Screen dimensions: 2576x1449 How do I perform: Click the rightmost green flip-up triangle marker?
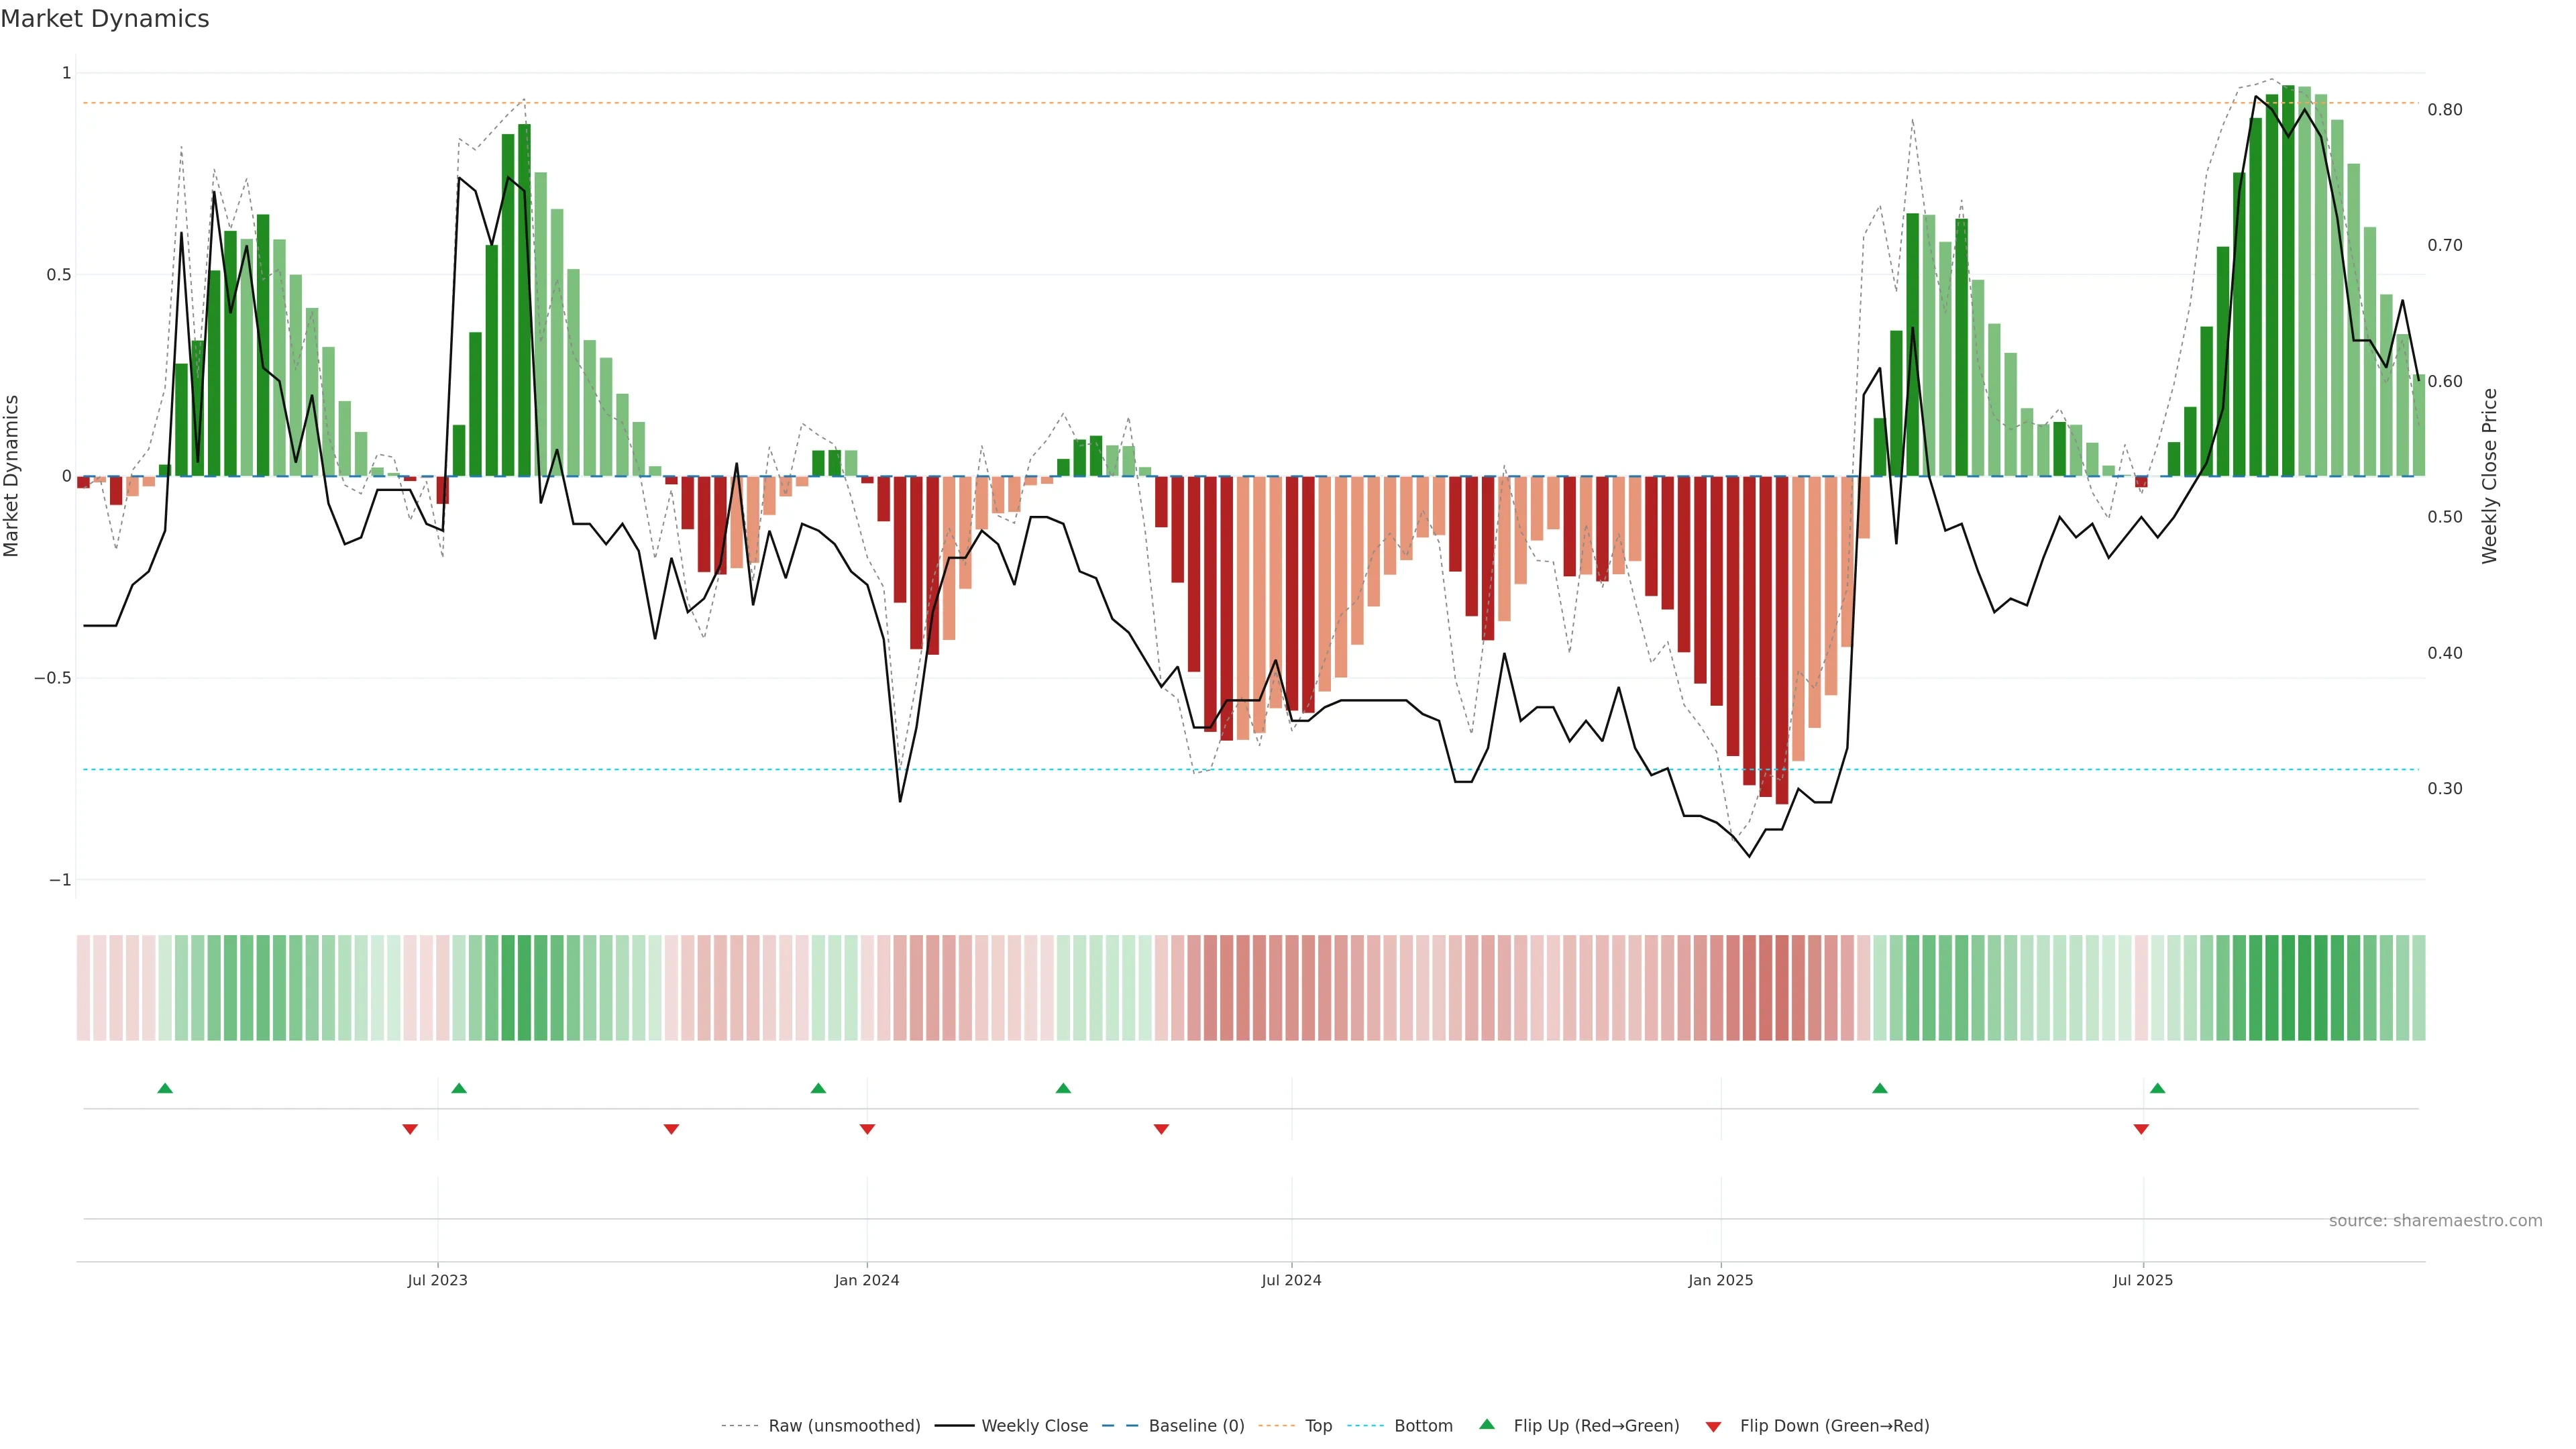(x=2157, y=1088)
